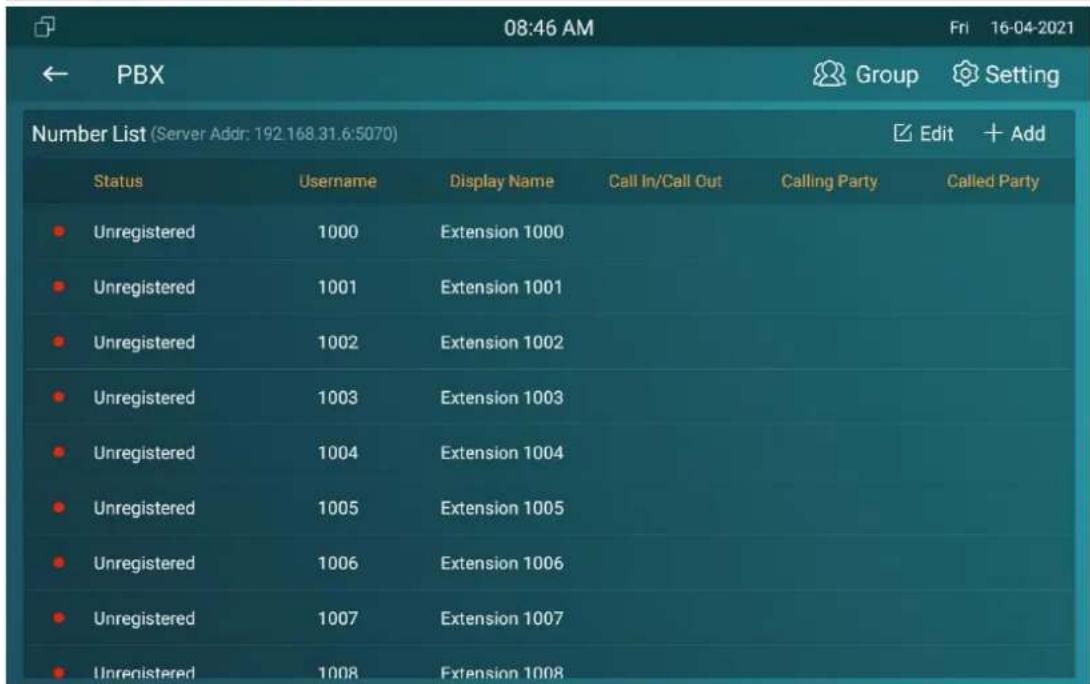This screenshot has height=684, width=1090.
Task: Click the red status dot for 1001
Action: coord(59,286)
